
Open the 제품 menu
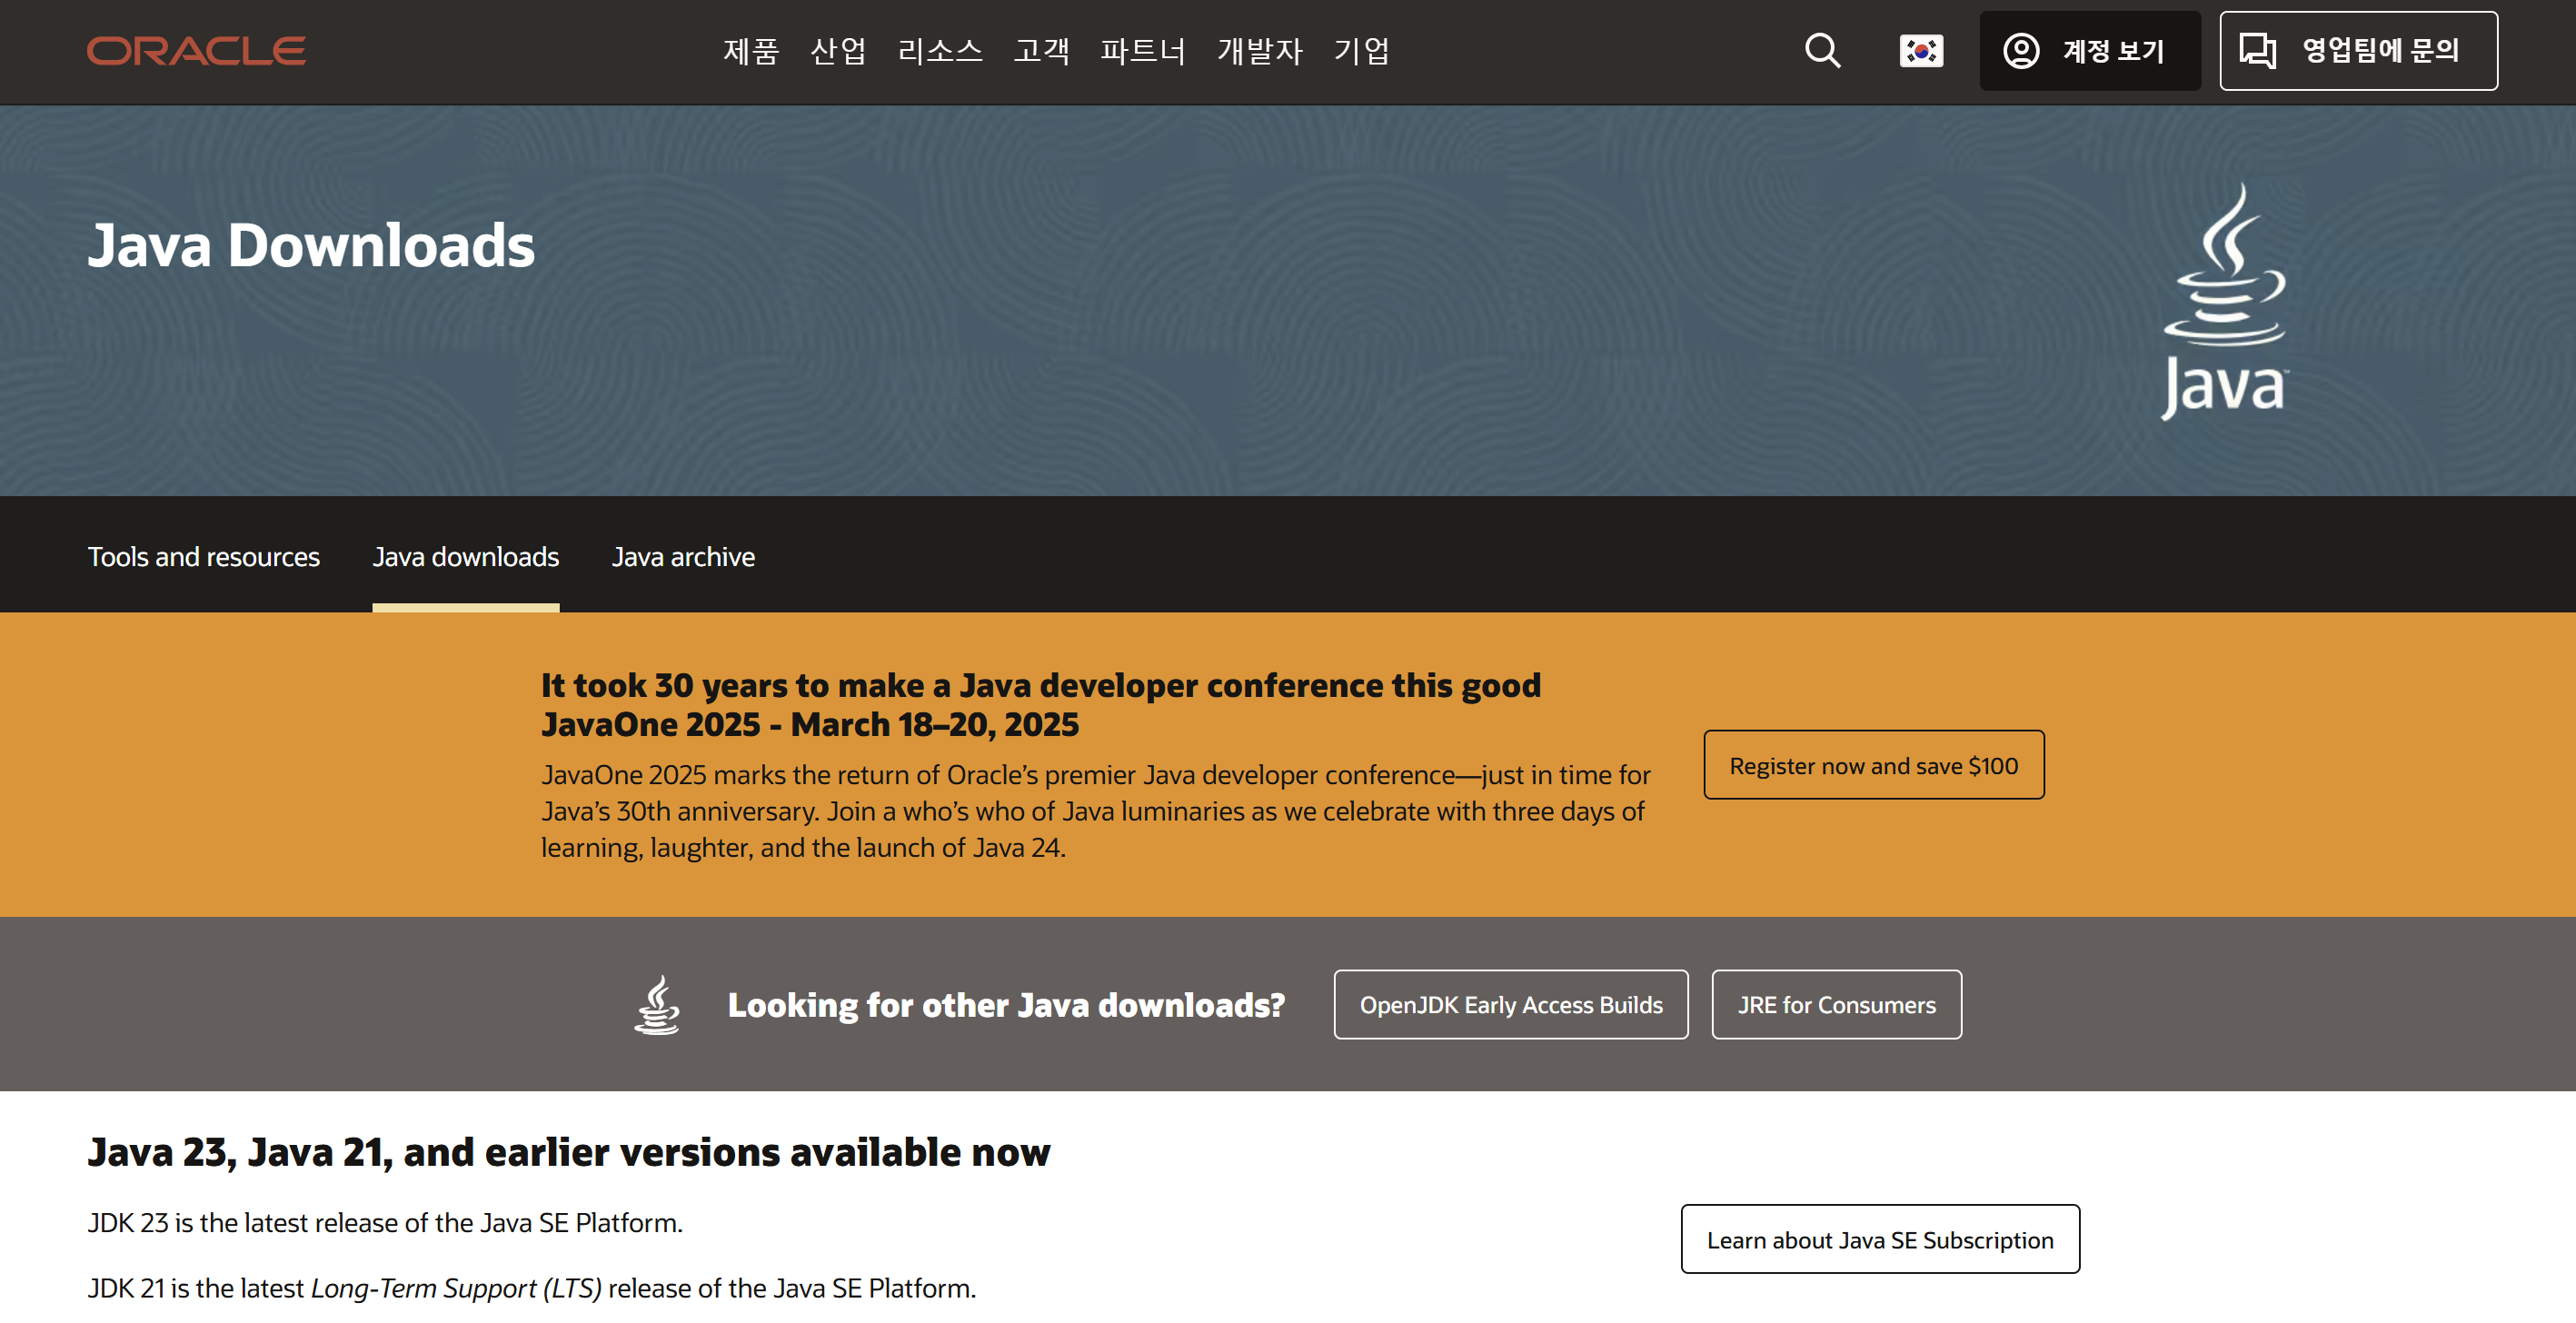pos(750,51)
